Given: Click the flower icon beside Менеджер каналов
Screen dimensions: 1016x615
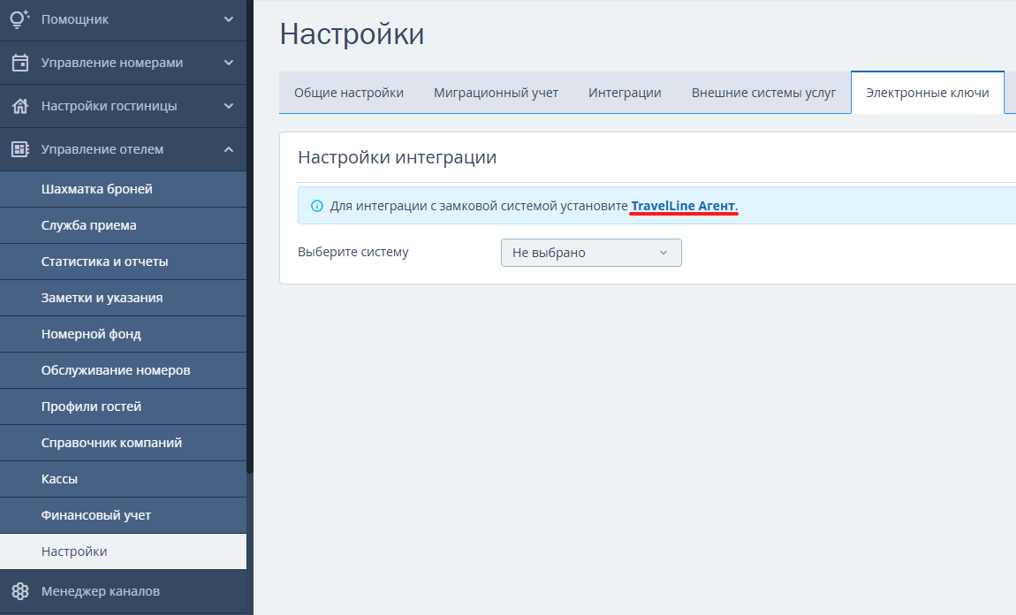Looking at the screenshot, I should (20, 591).
